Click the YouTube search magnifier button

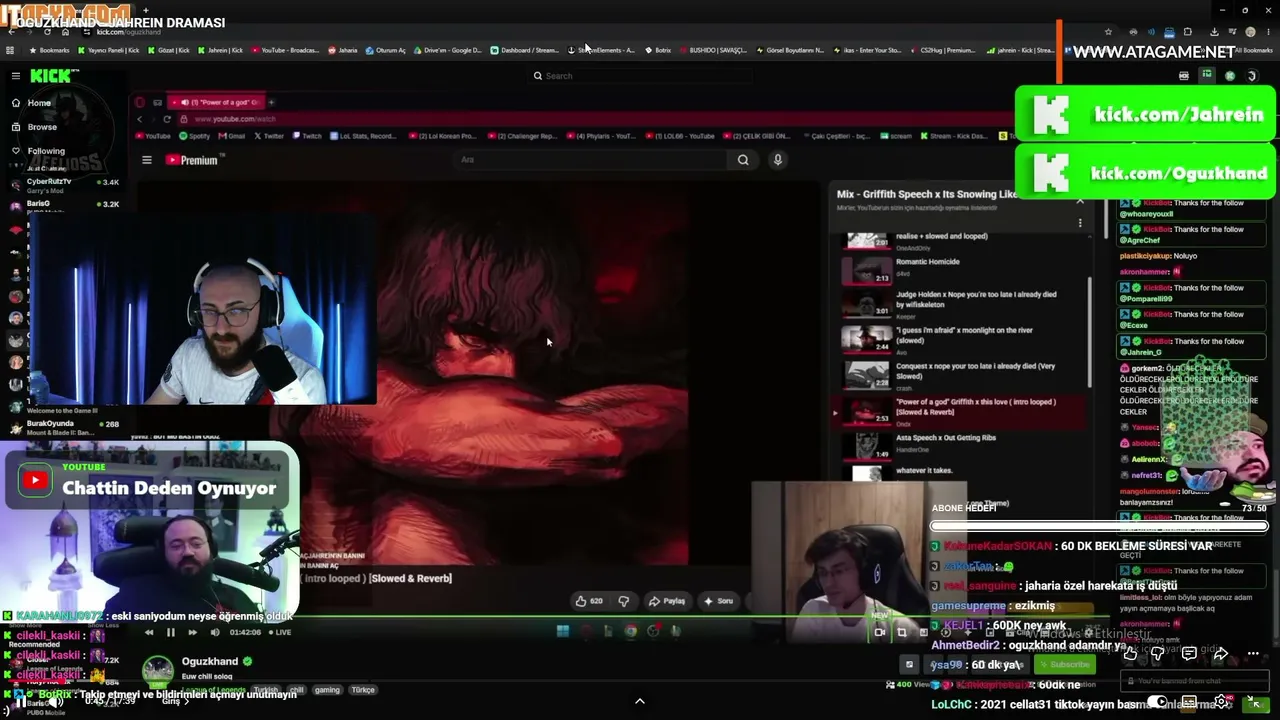click(x=743, y=160)
